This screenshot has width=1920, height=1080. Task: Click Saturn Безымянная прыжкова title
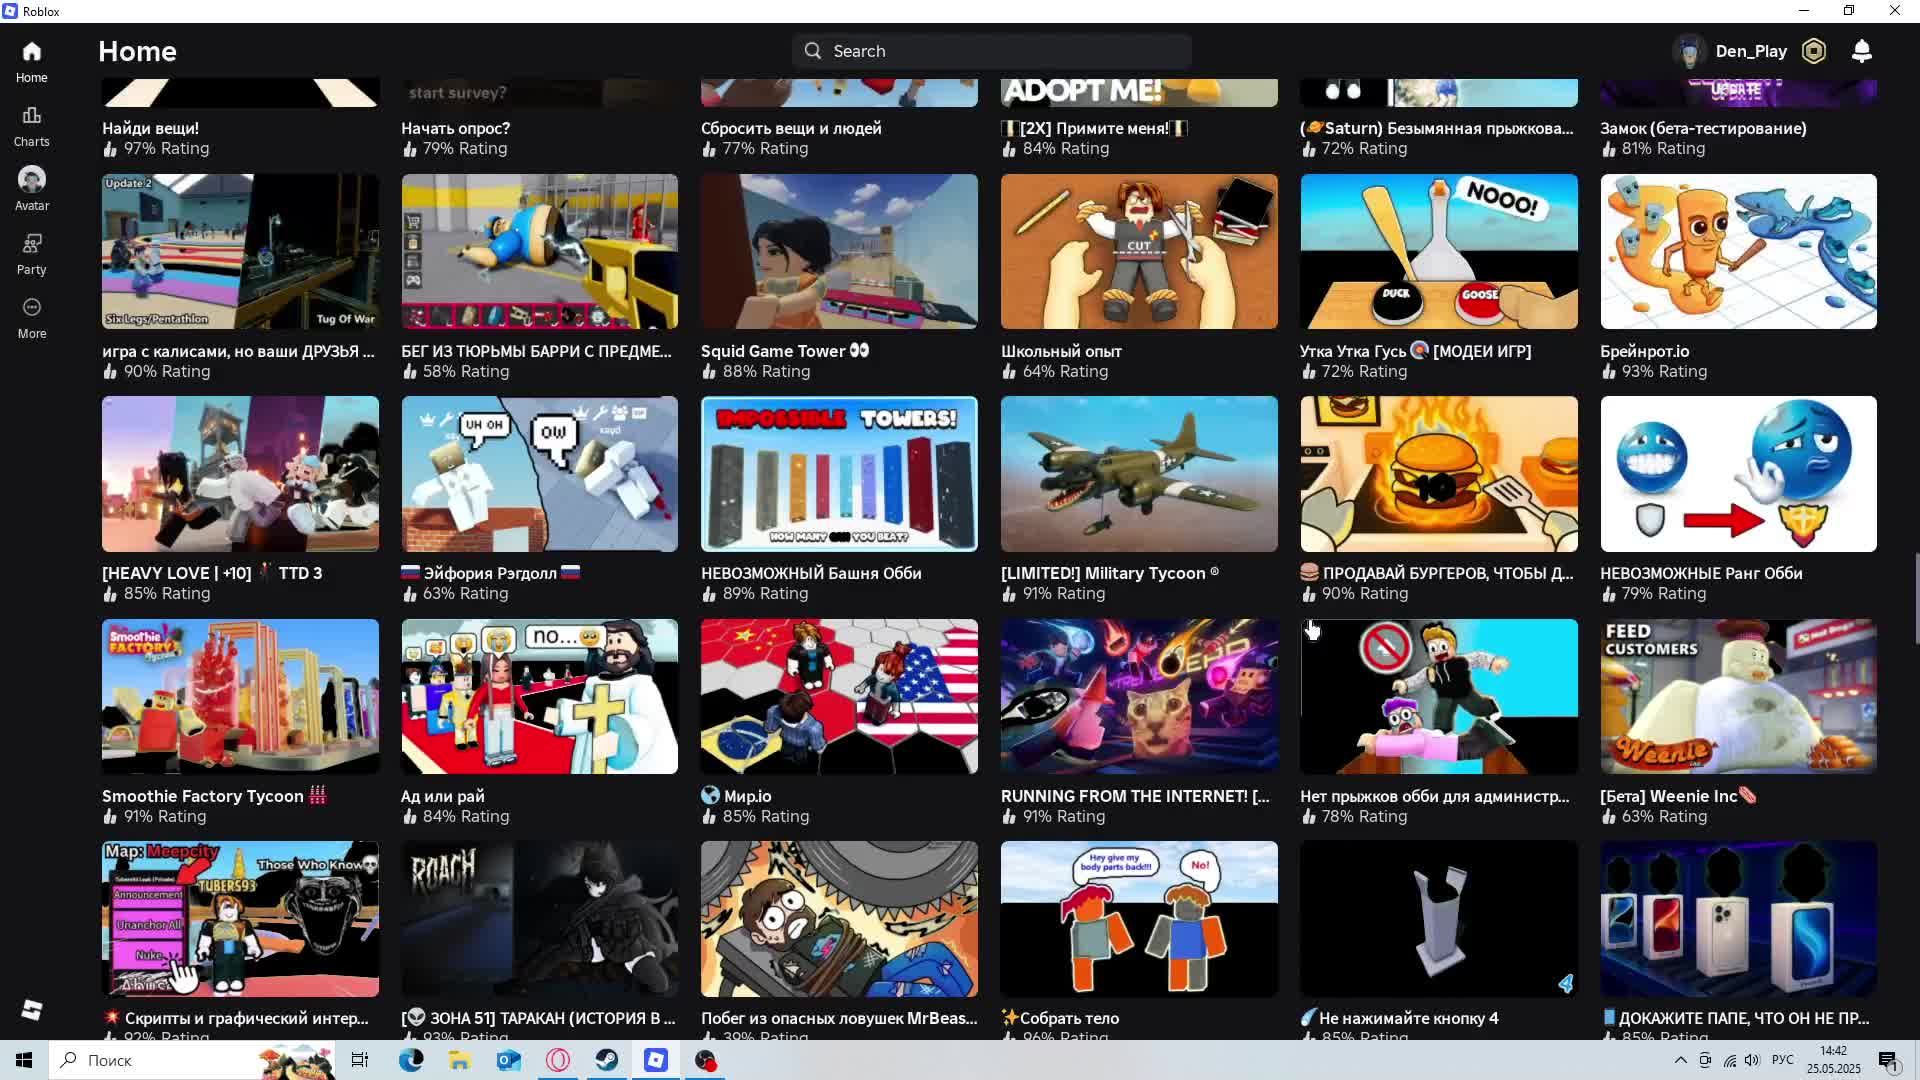coord(1437,128)
